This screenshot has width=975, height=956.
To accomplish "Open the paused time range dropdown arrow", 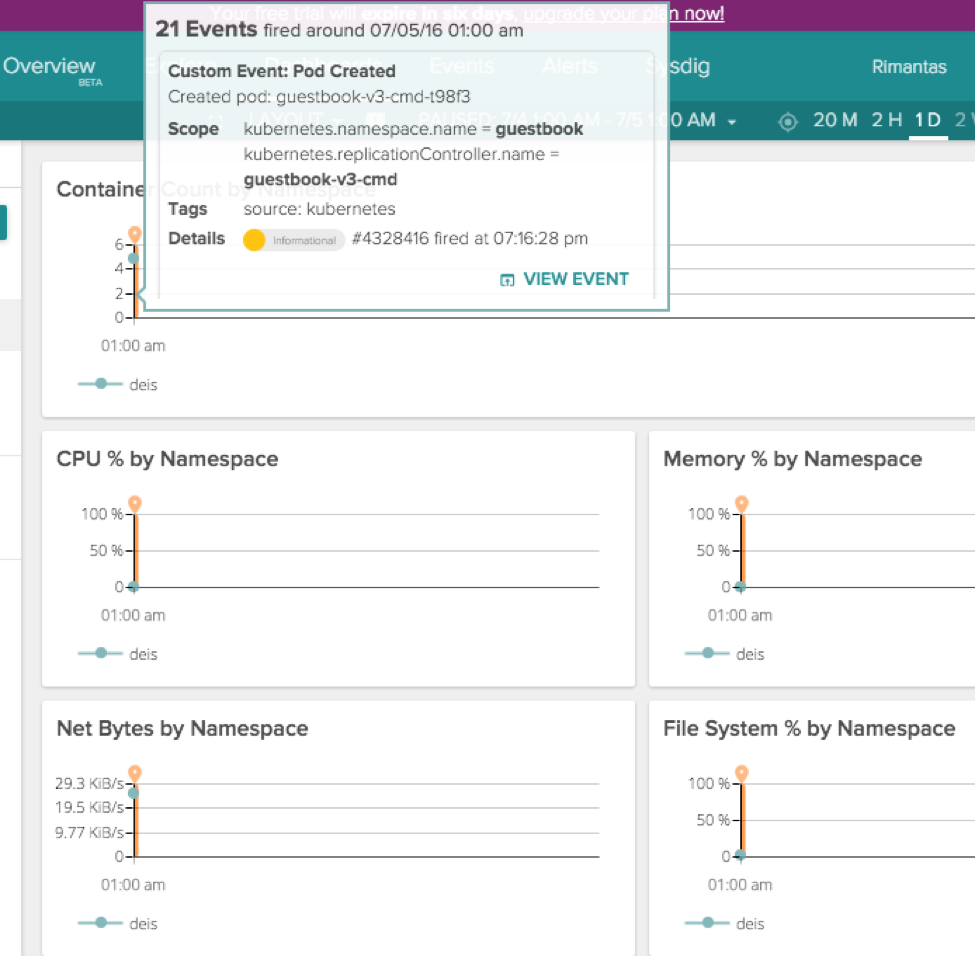I will 732,122.
